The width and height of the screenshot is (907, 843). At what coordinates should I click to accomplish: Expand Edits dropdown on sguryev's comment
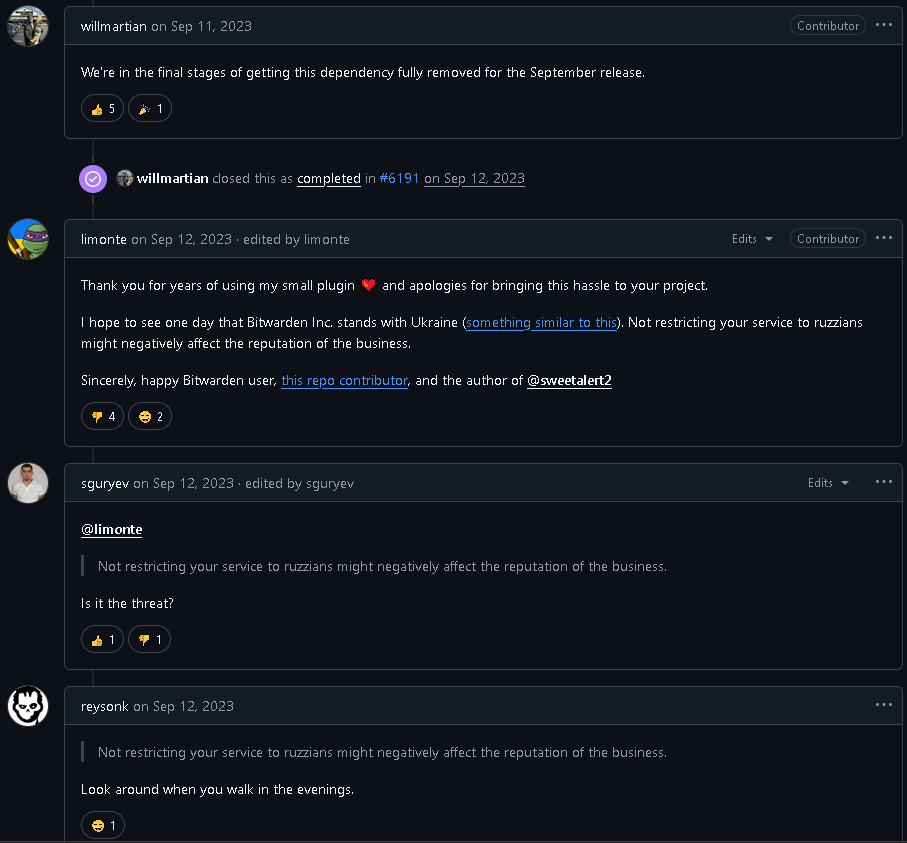[x=828, y=483]
